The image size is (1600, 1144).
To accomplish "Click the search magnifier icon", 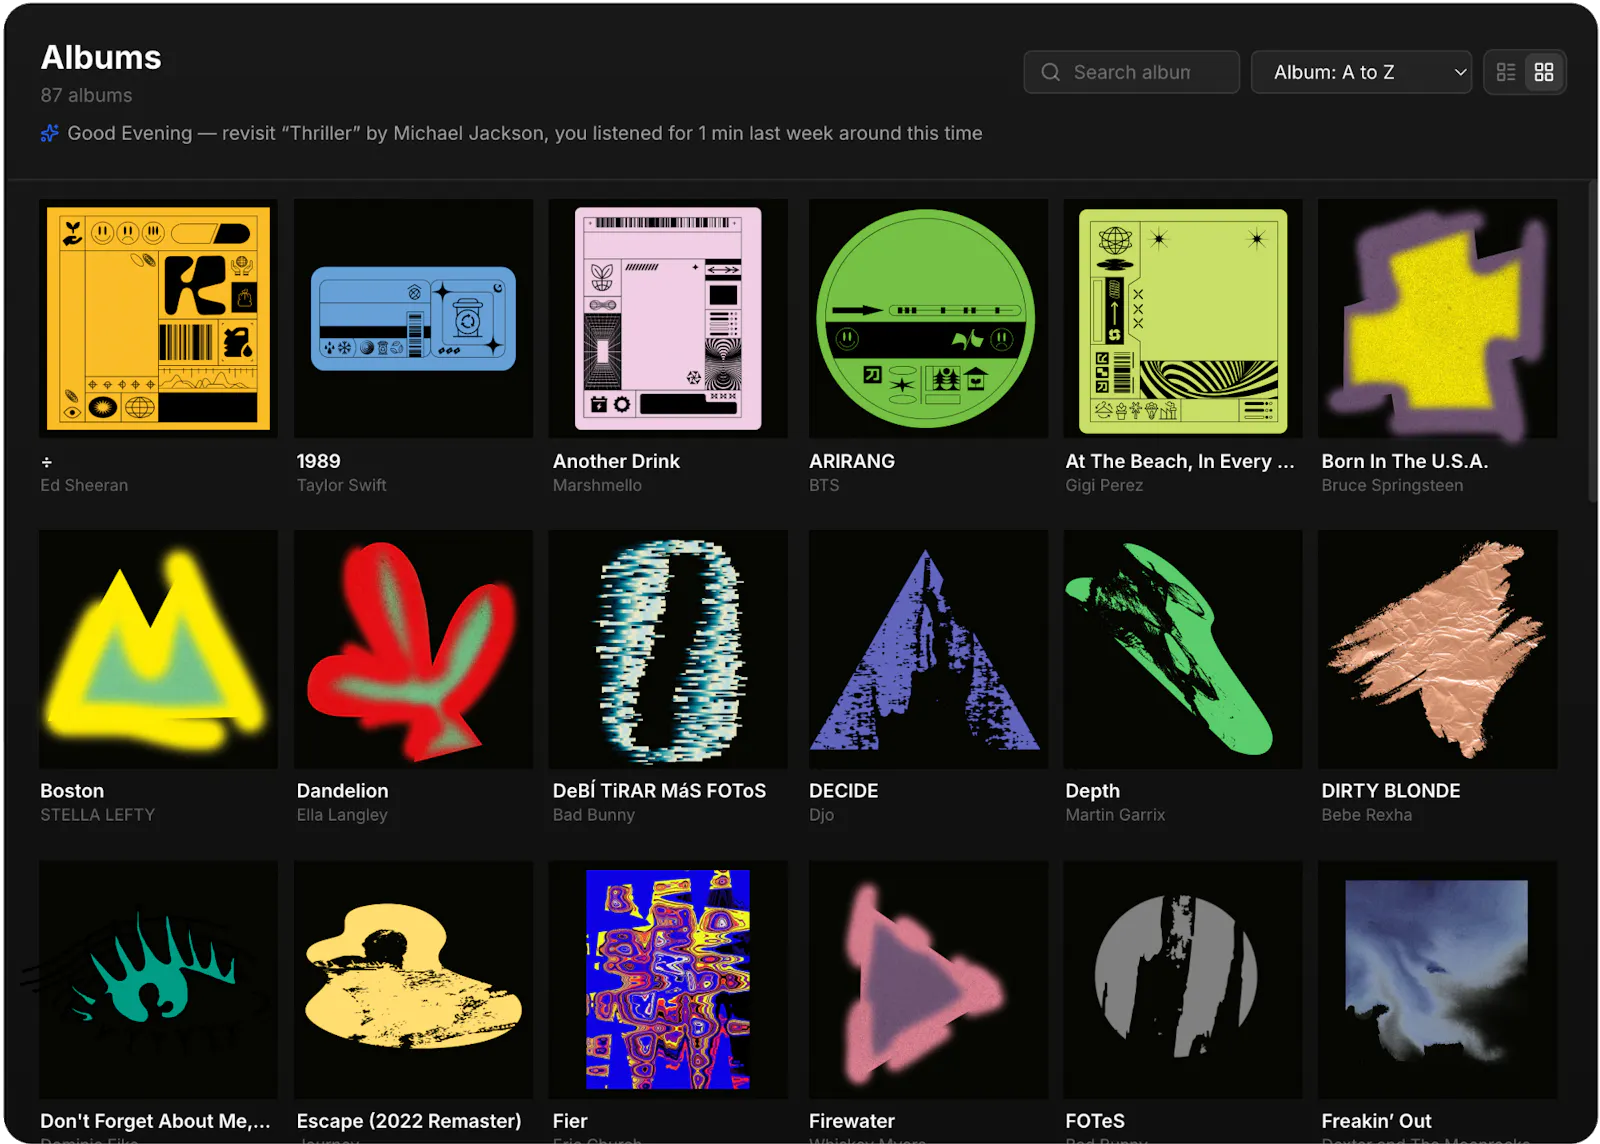I will (1050, 72).
